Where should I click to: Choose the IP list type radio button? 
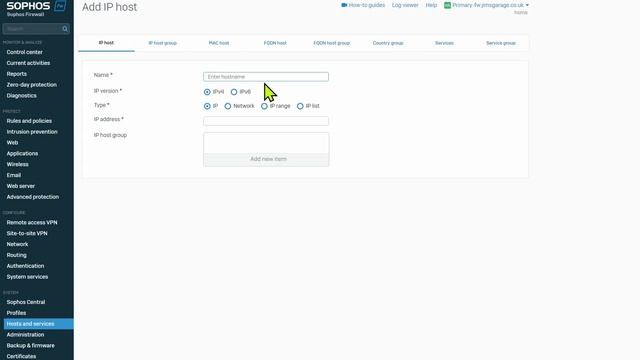300,106
